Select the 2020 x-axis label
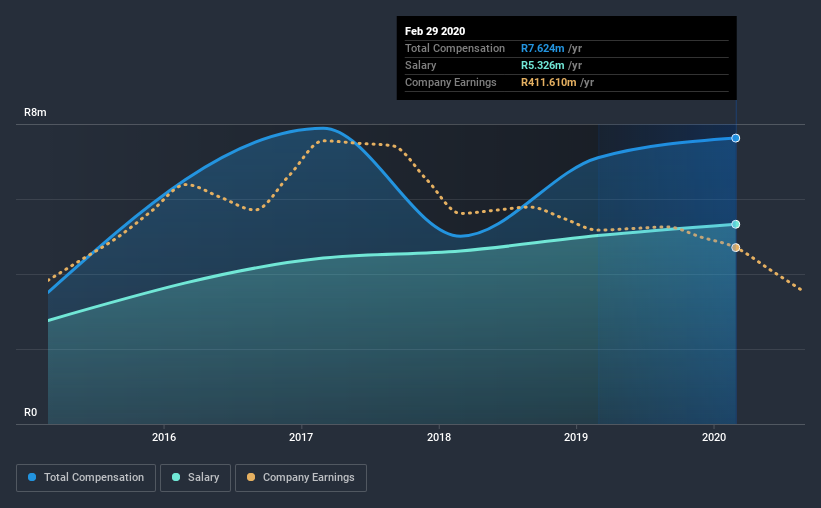Screen dimensions: 821x508 coord(714,437)
